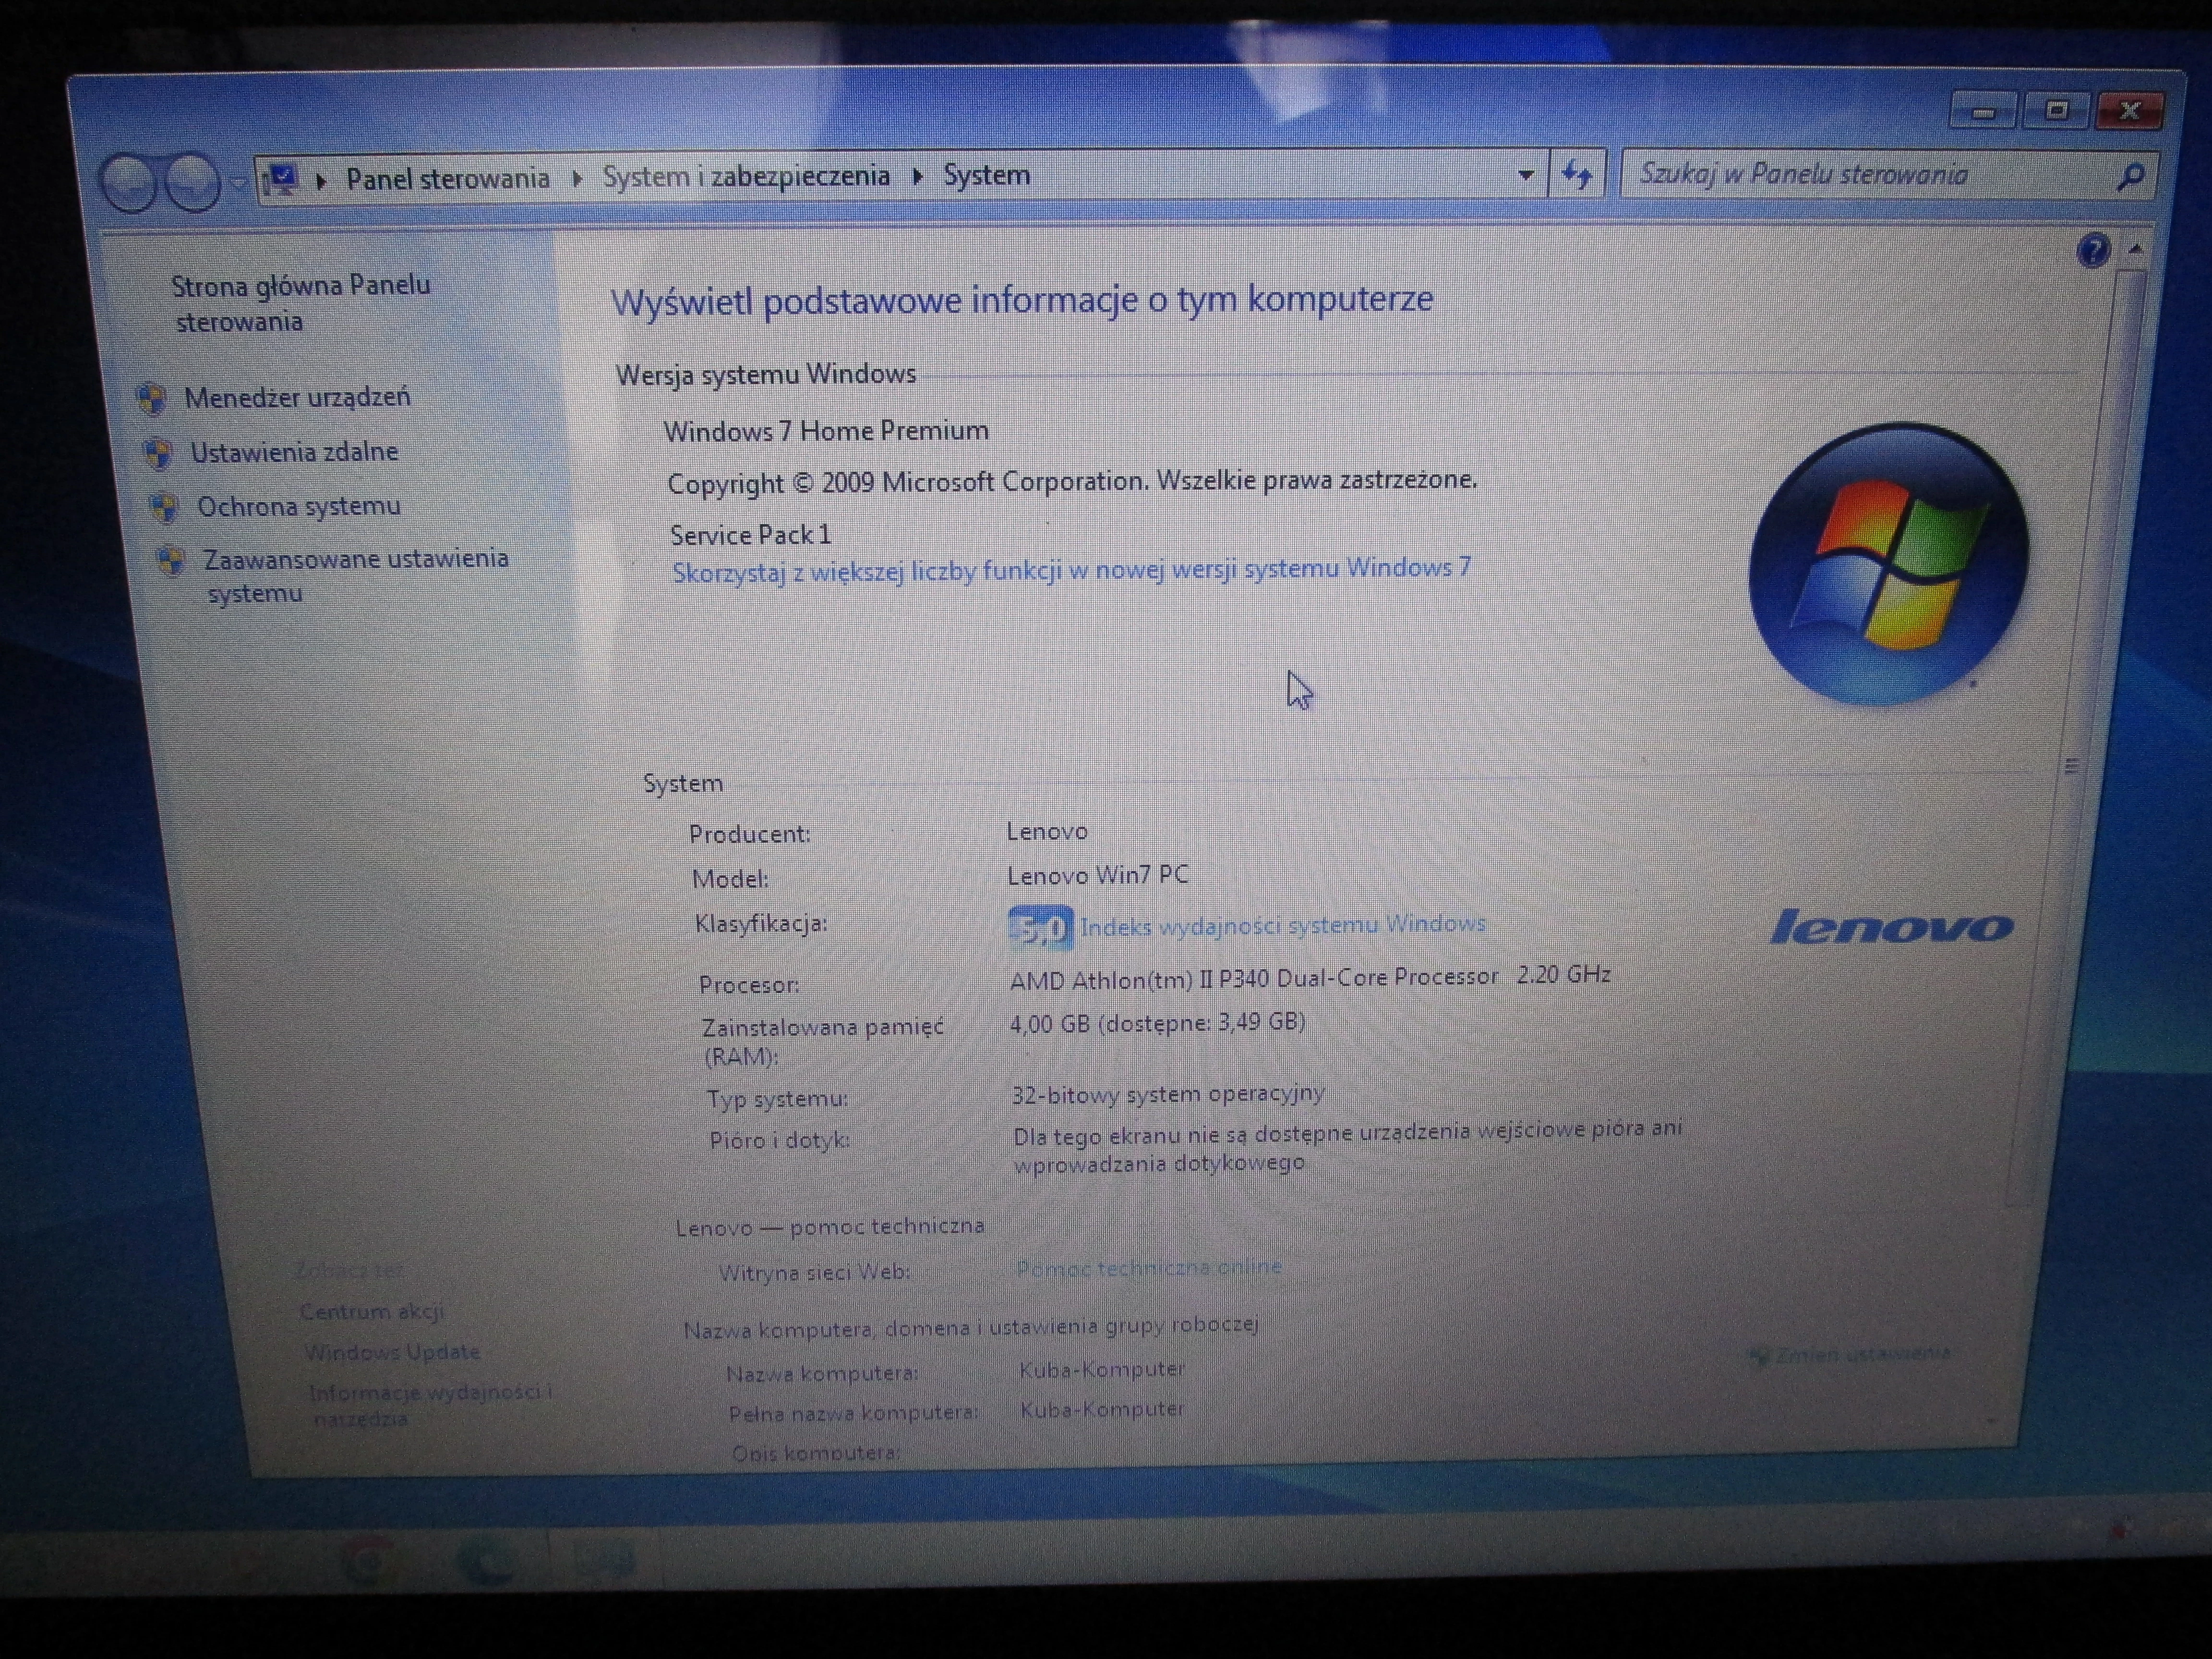Click the Skorzystaj z większej liczby funkcji link
Image resolution: width=2212 pixels, height=1659 pixels.
point(1071,570)
